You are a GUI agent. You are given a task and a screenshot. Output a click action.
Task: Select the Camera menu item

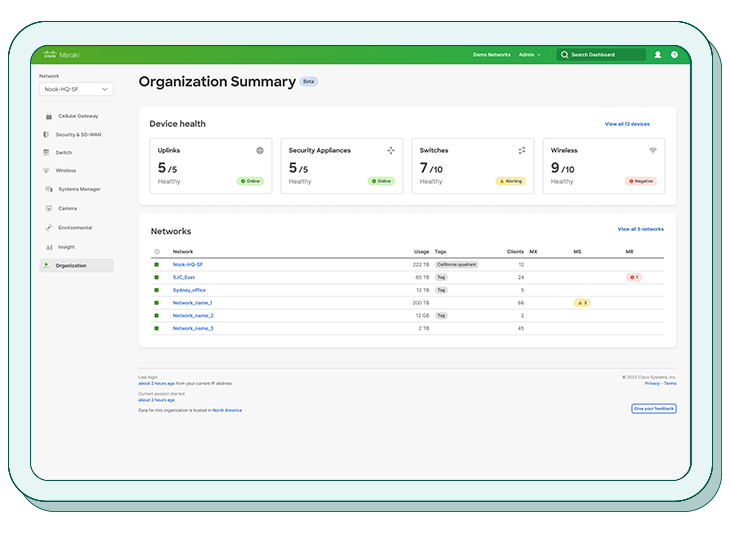tap(68, 208)
